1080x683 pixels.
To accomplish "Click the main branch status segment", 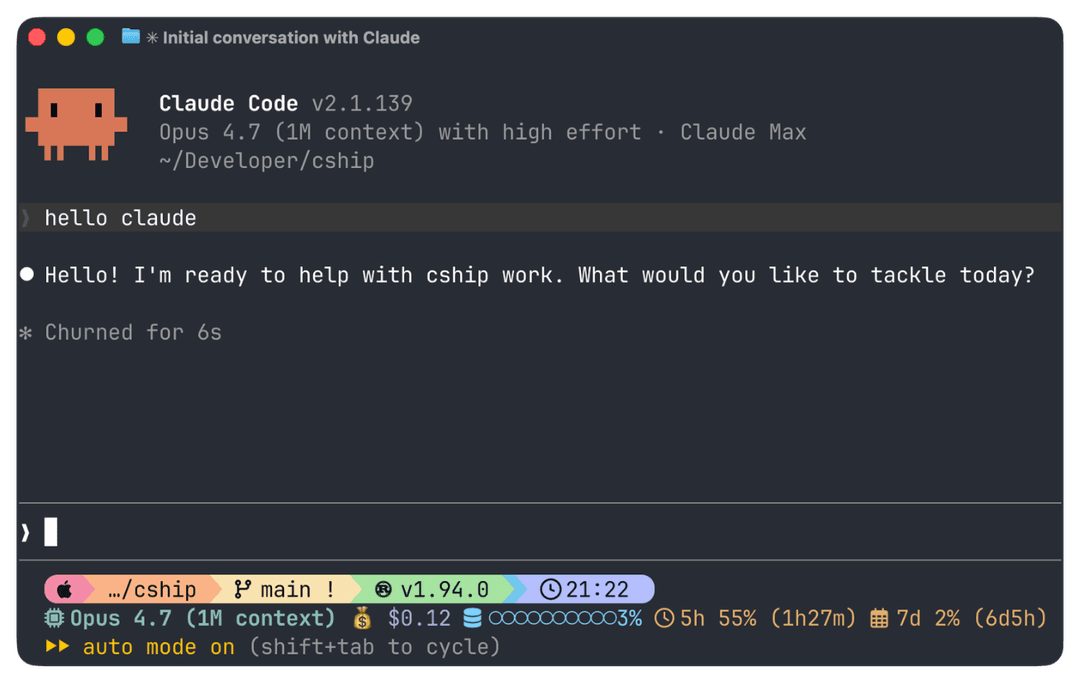I will tap(284, 589).
